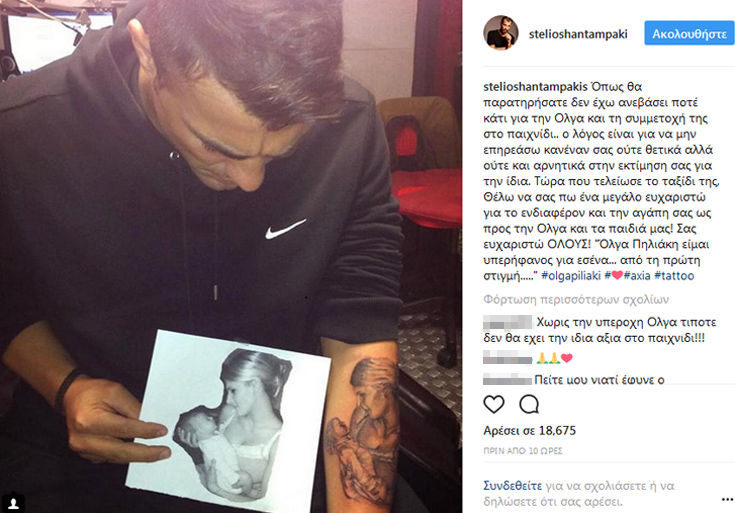735x513 pixels.
Task: Click the tagged people icon on photo
Action: click(x=13, y=503)
